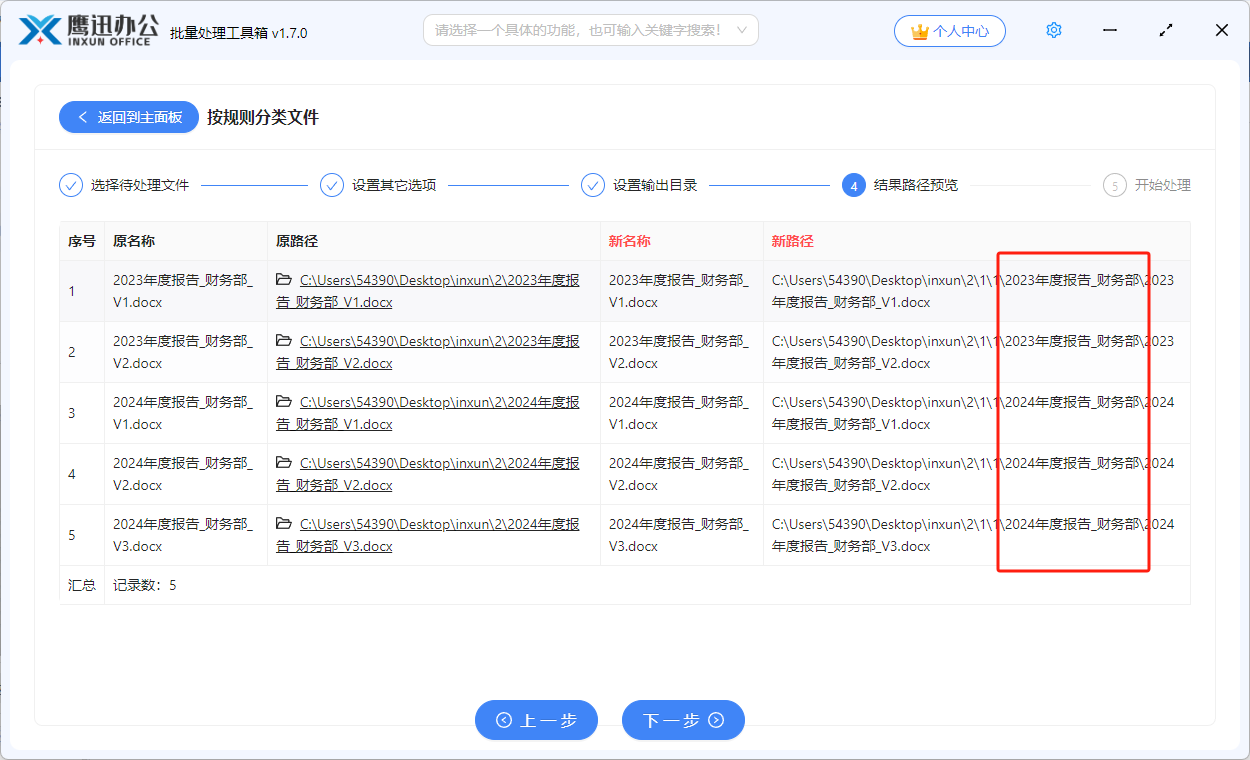The image size is (1250, 760).
Task: Click the 上一步 previous button
Action: [536, 720]
